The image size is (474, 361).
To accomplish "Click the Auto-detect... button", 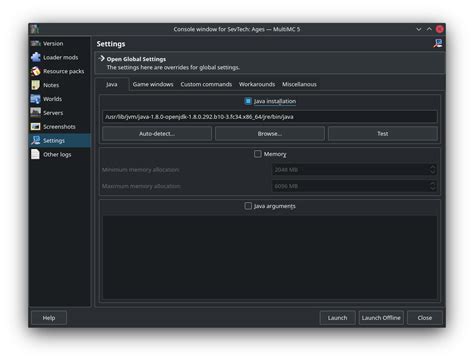I will click(x=157, y=134).
